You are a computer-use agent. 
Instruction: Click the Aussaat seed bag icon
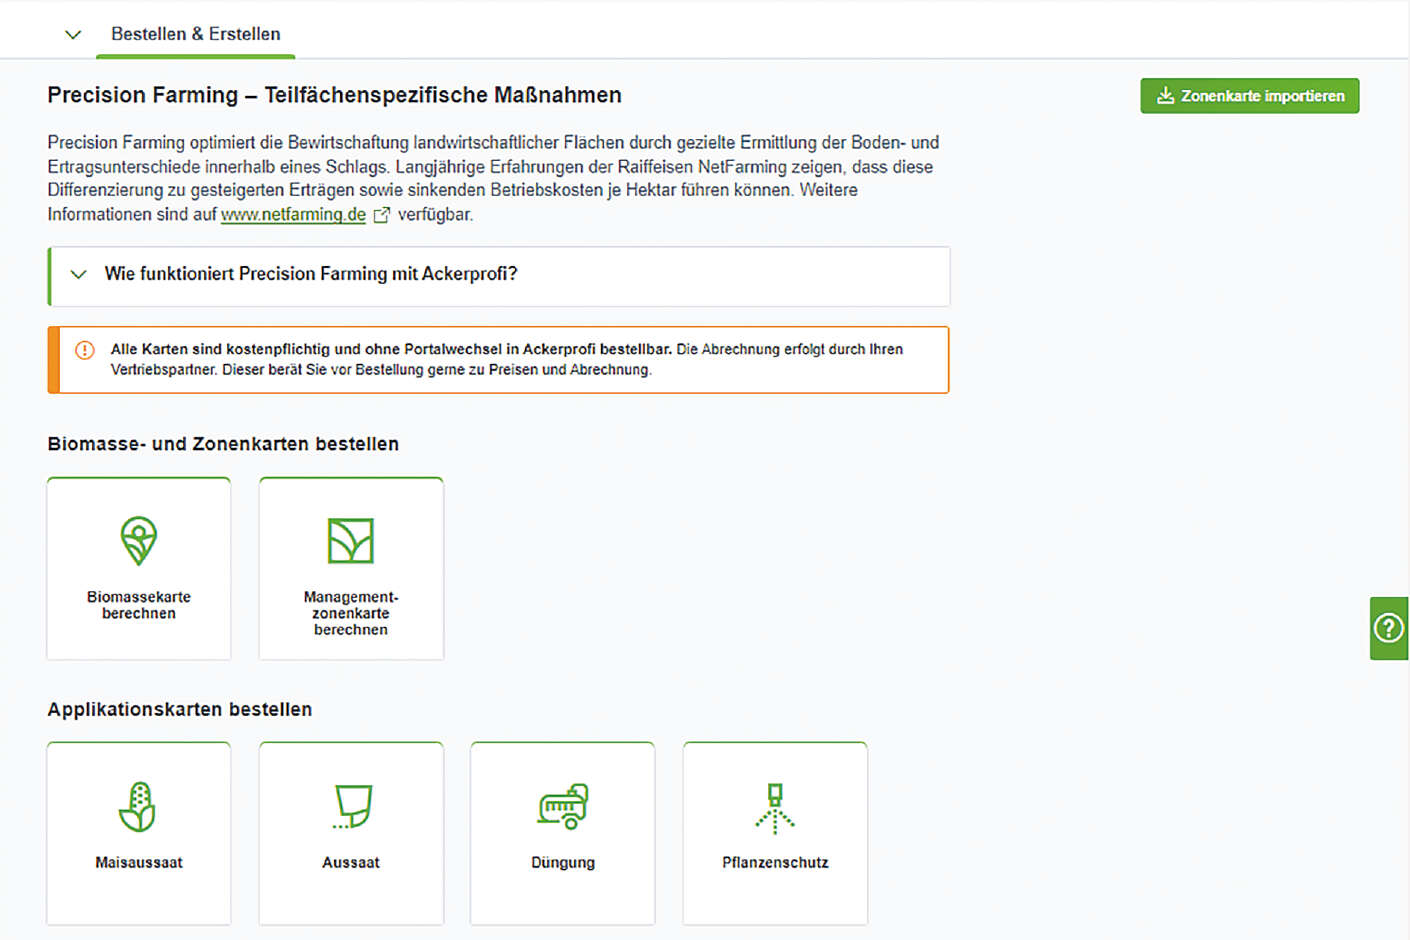(x=352, y=807)
